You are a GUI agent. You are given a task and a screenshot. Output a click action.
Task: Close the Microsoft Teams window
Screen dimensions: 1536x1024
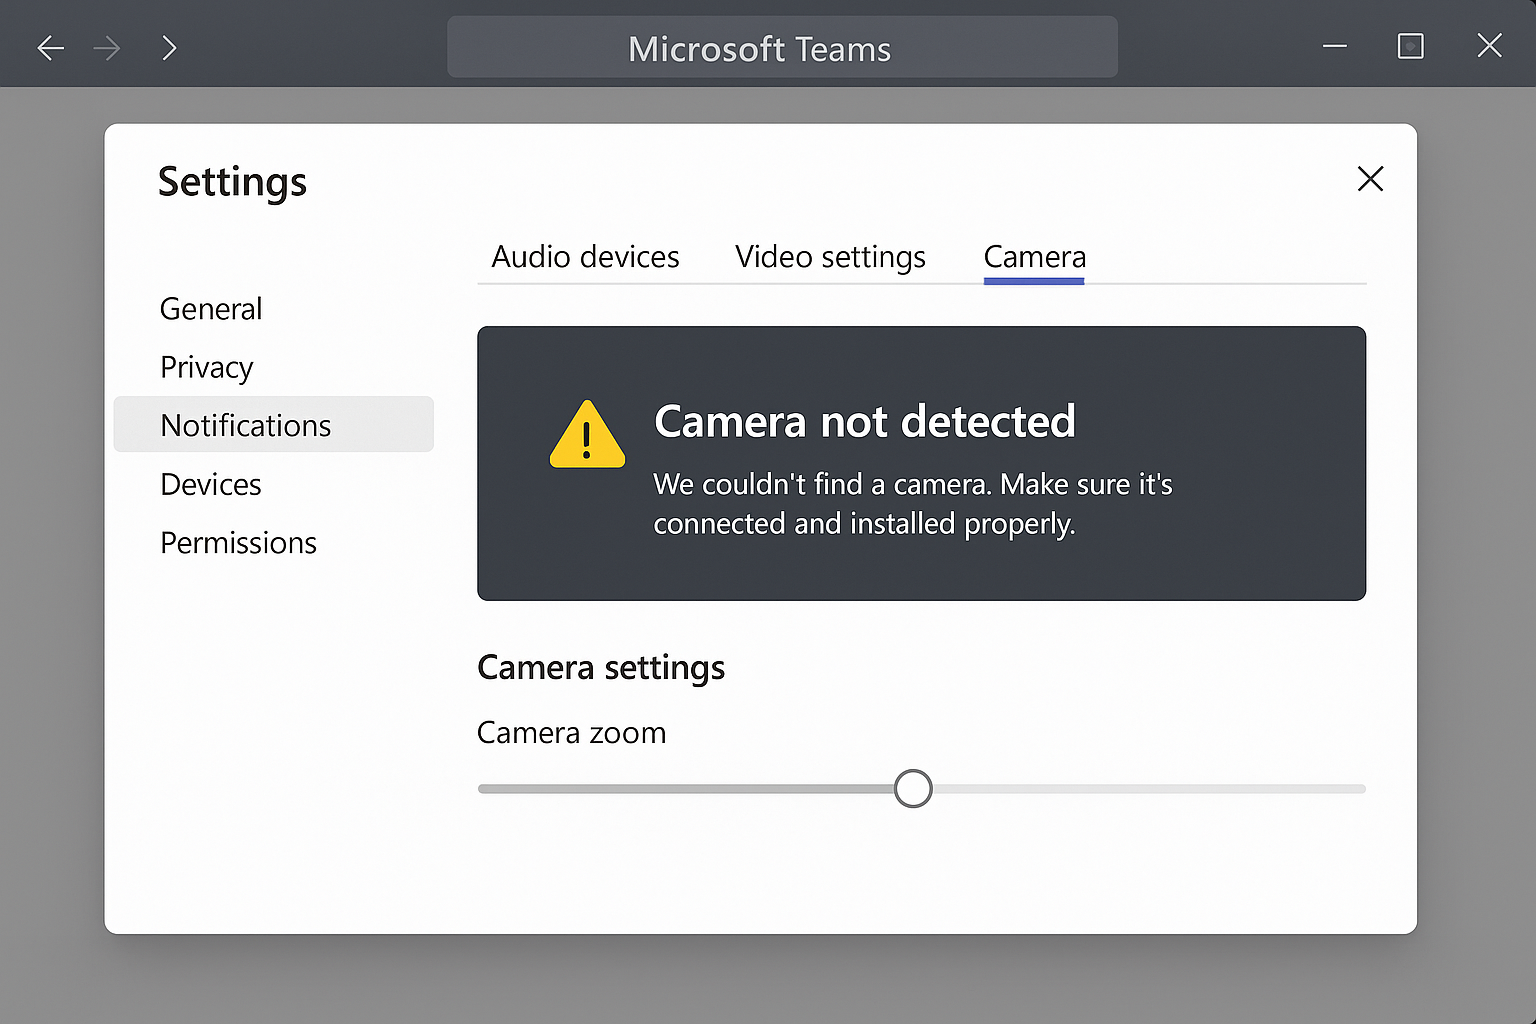coord(1489,46)
